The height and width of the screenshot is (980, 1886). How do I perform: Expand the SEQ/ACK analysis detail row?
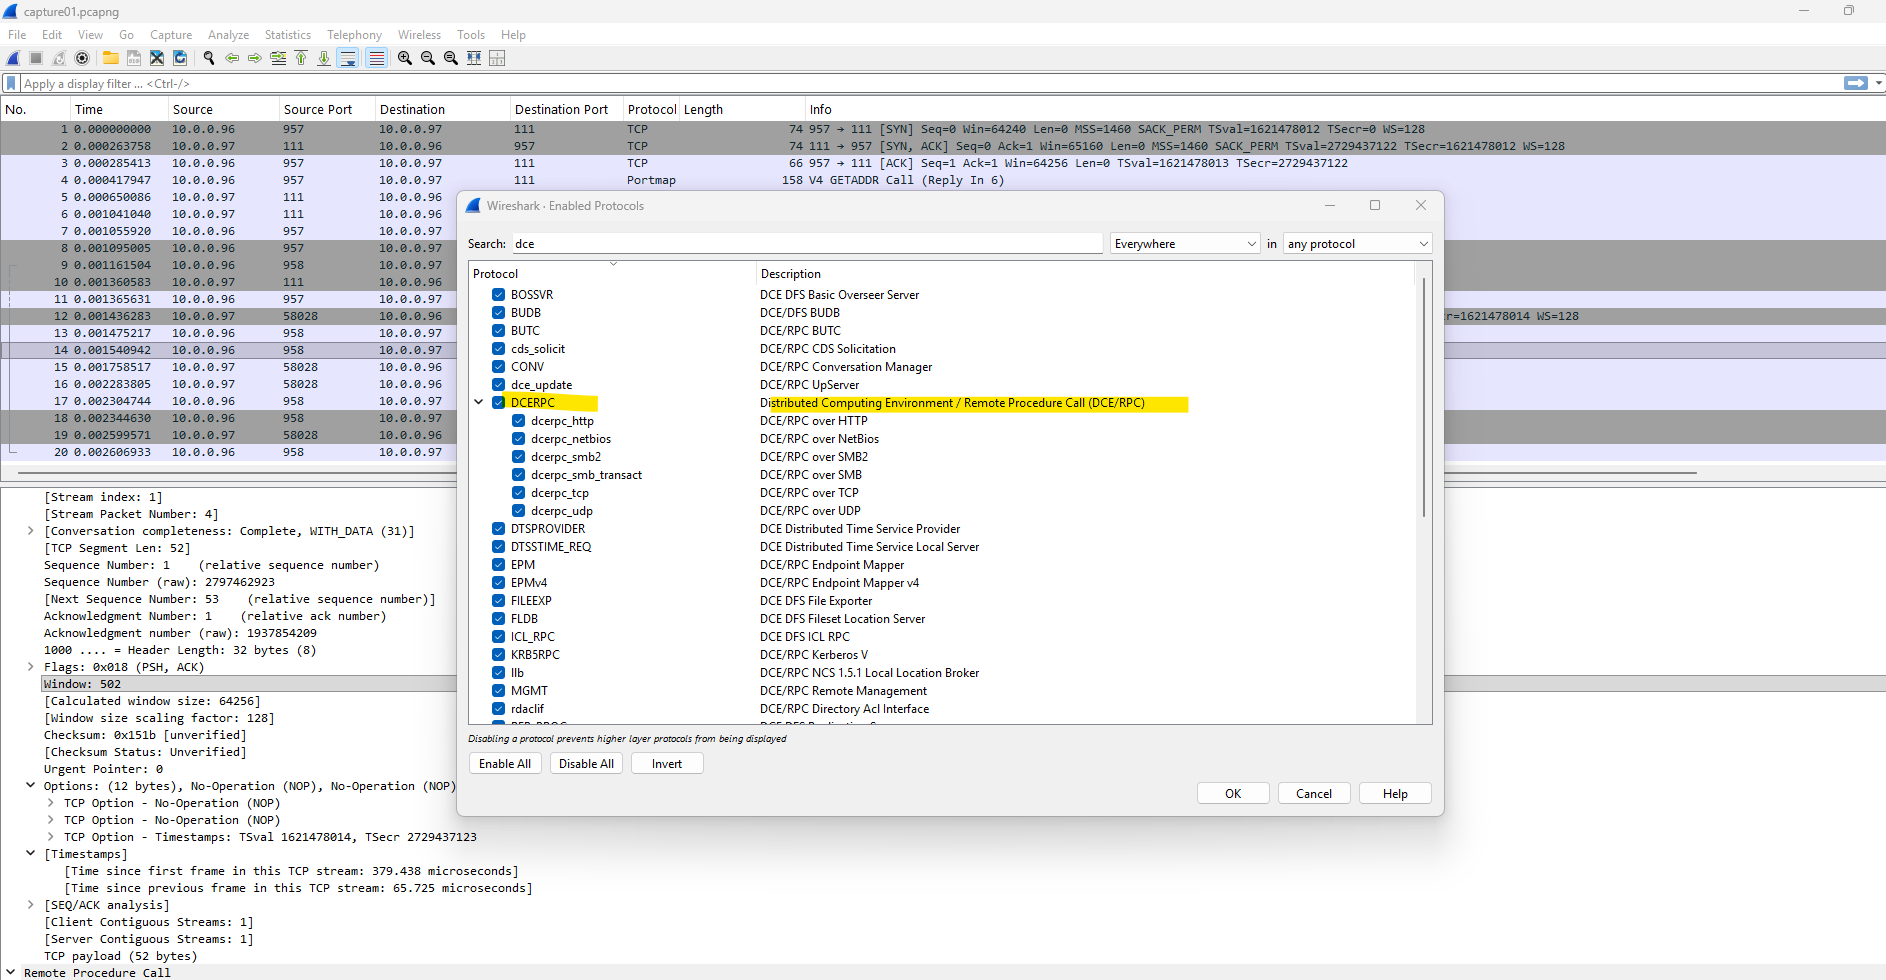pos(31,905)
